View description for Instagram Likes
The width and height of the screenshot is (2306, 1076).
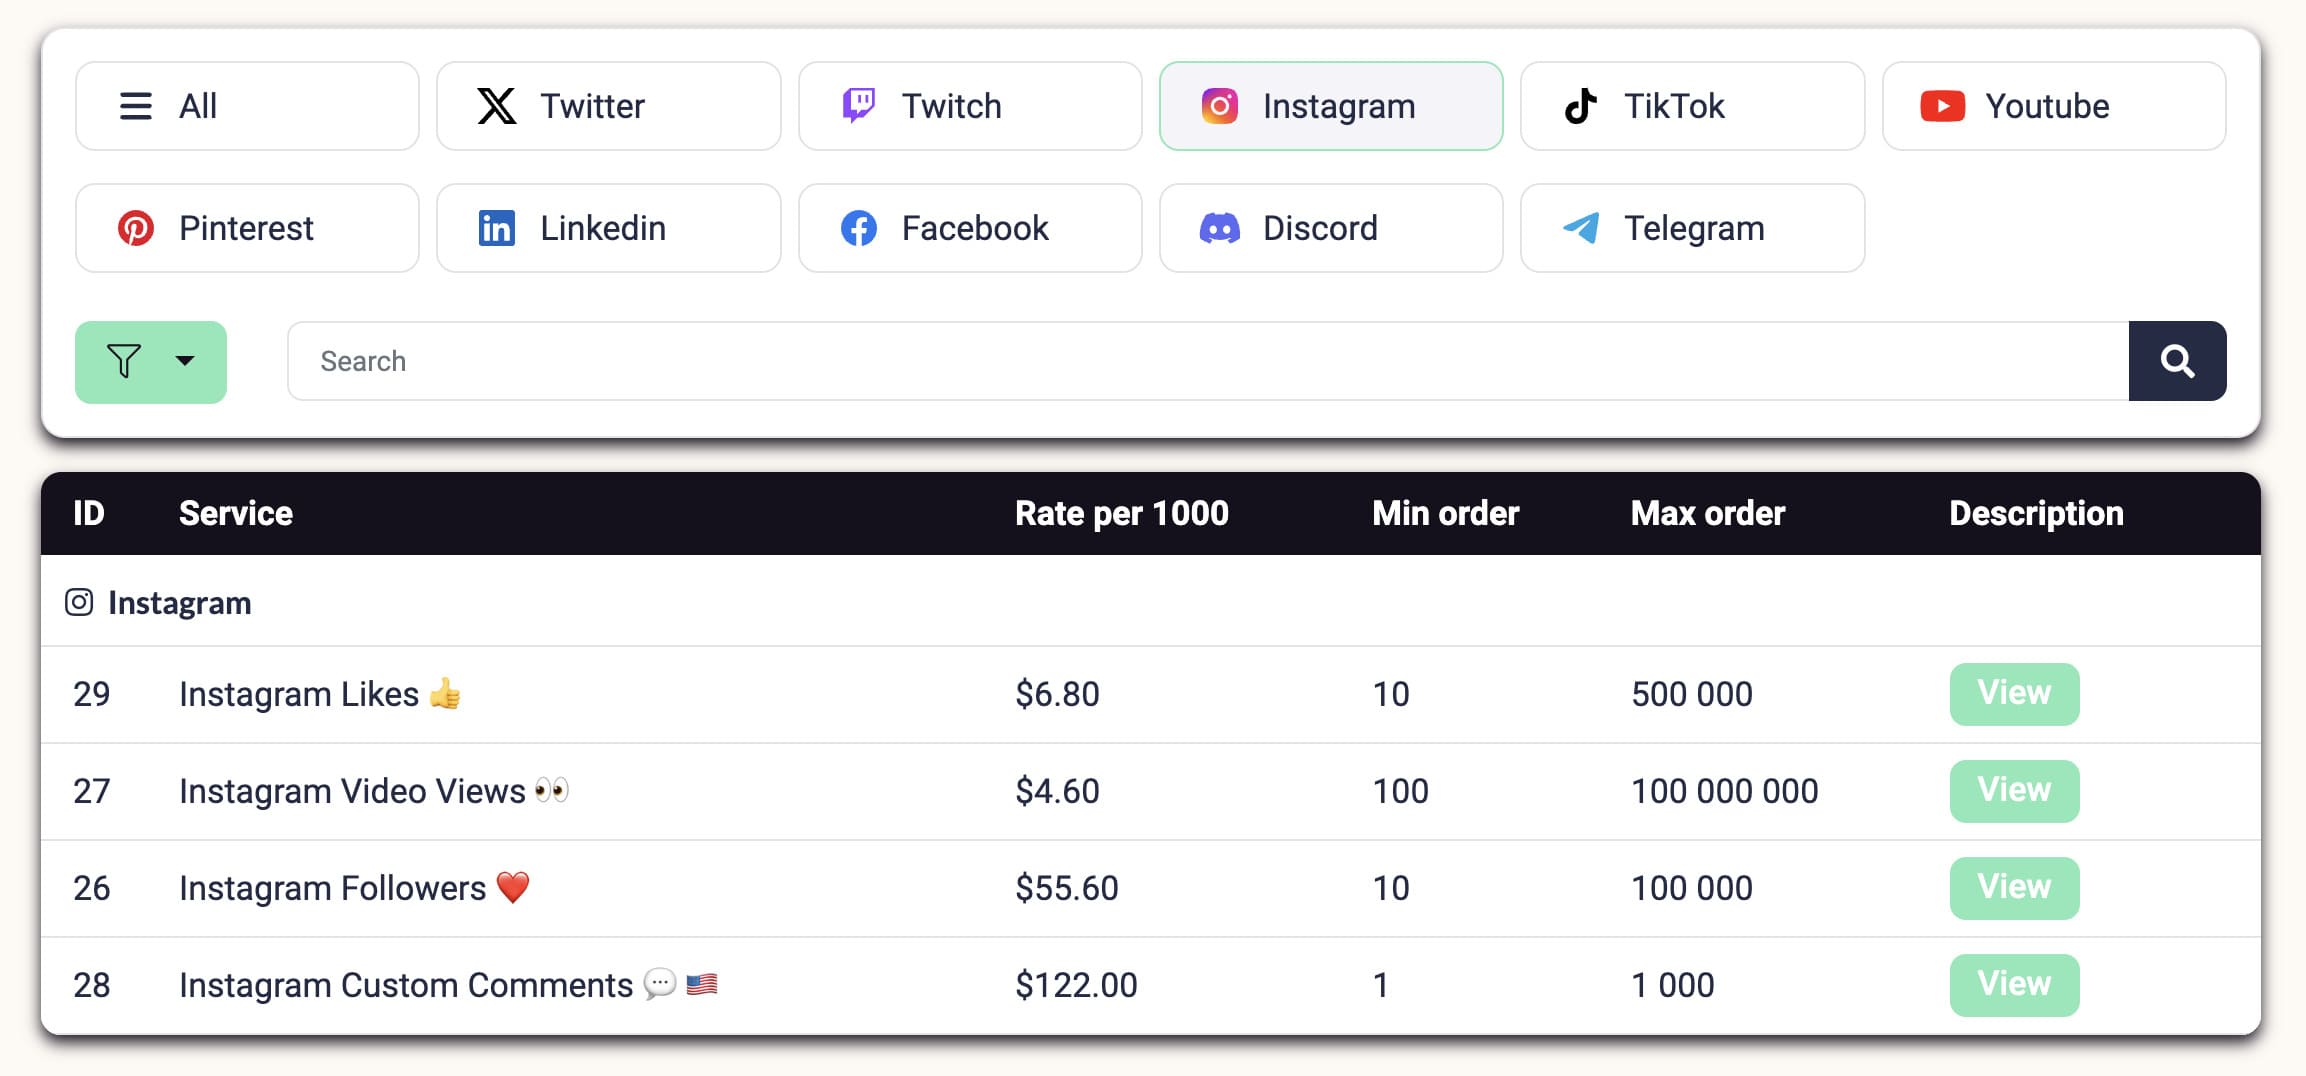coord(2013,694)
